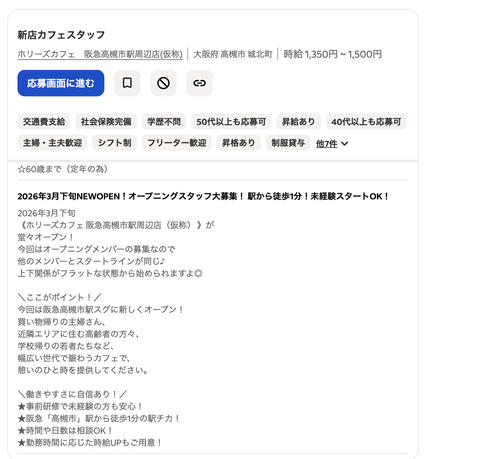This screenshot has height=459, width=500.
Task: Open the ホリーズカフェ 阪急高槻市駅周辺店(仮称) company link
Action: click(100, 54)
